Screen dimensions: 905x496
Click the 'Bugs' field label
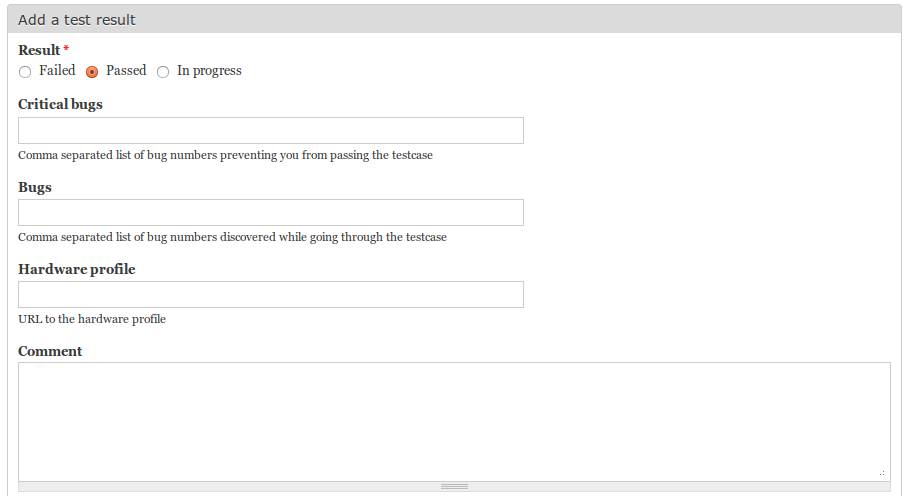point(35,187)
